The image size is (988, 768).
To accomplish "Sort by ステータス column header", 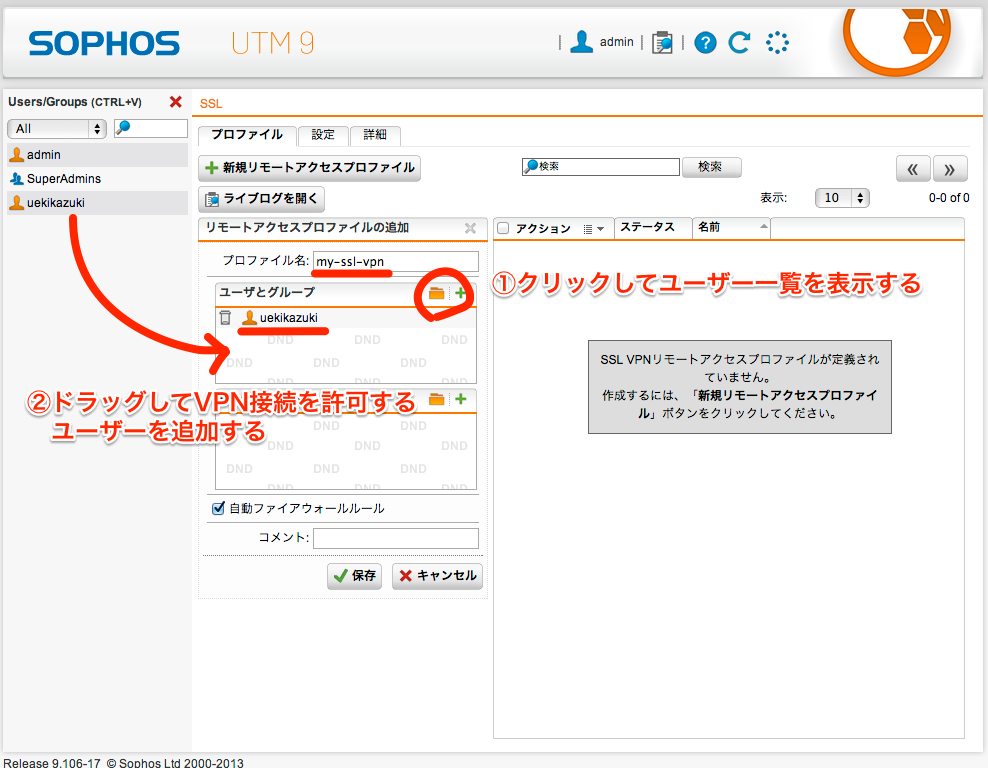I will click(x=653, y=227).
